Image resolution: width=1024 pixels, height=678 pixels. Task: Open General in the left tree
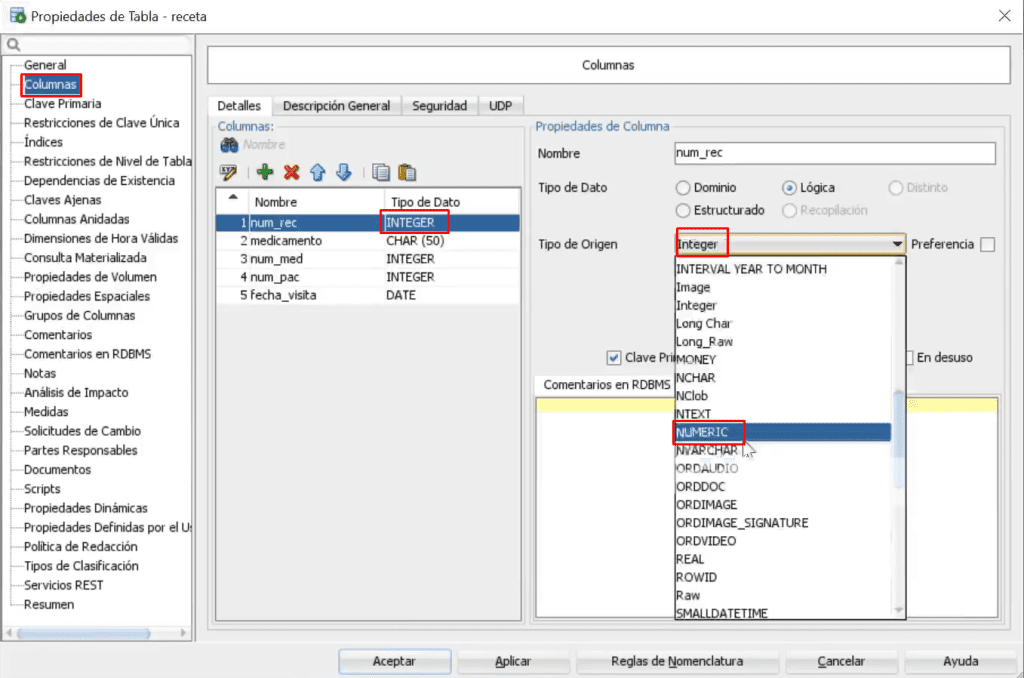(x=45, y=65)
